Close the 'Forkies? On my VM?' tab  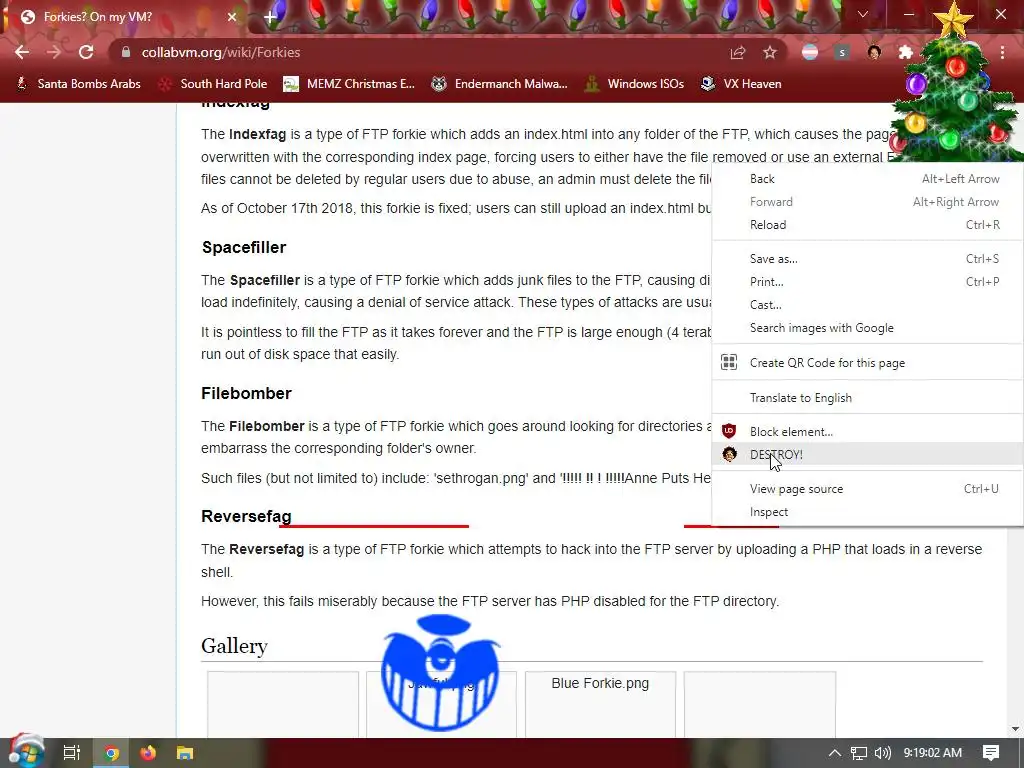tap(232, 17)
